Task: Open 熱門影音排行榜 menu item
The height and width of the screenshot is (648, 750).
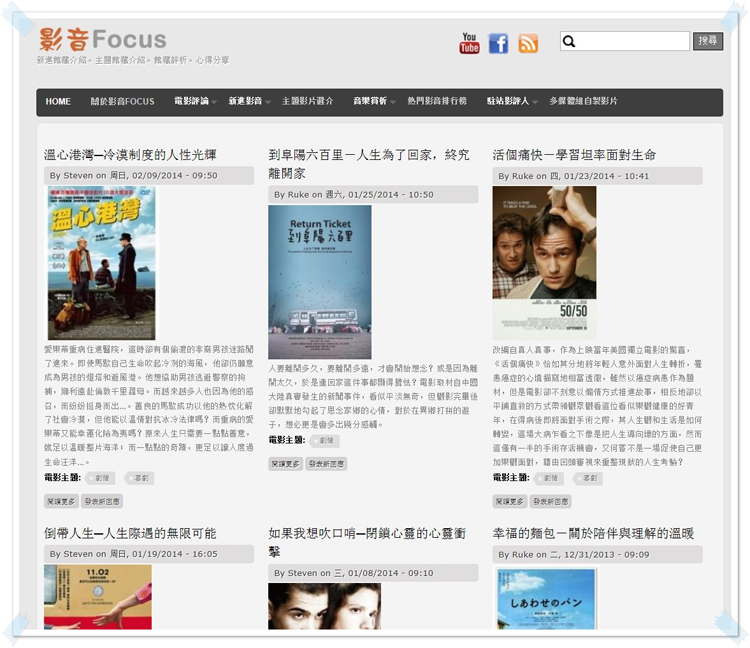Action: click(x=437, y=101)
